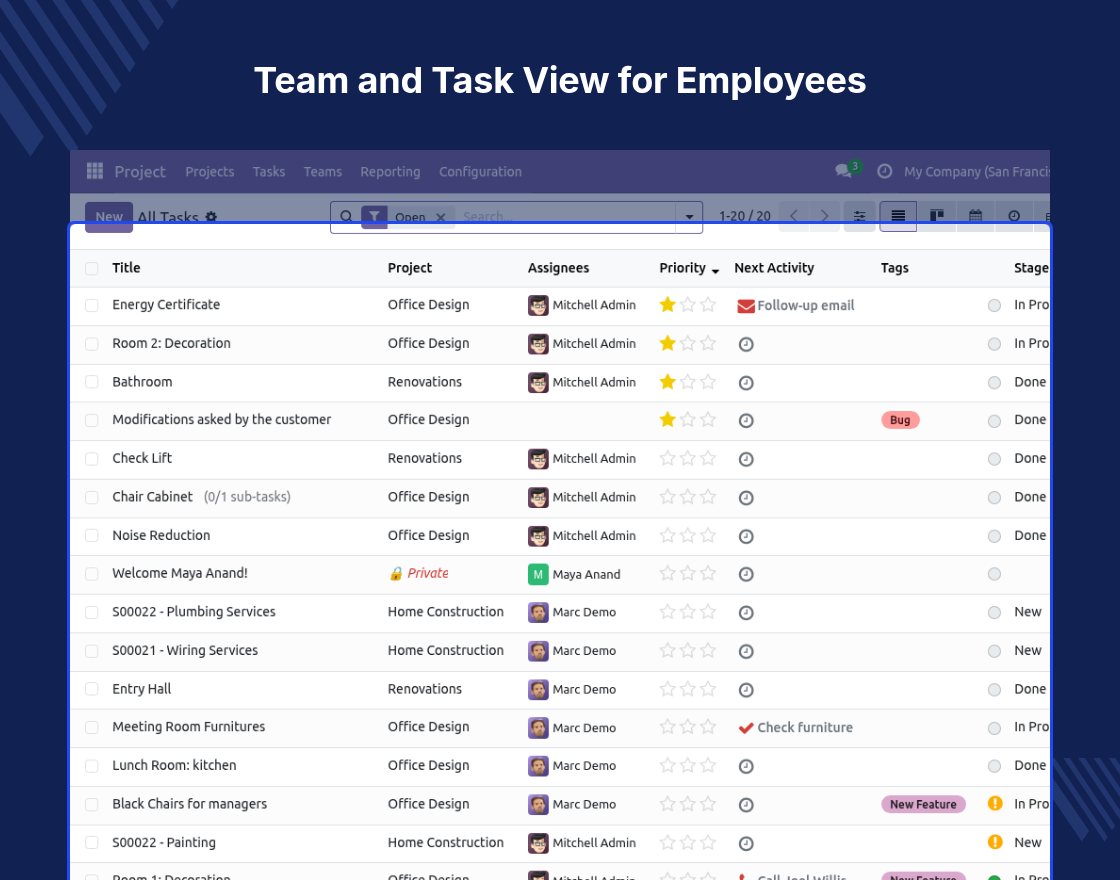The height and width of the screenshot is (880, 1120).
Task: Open state selector circle on Energy Certificate row
Action: (x=994, y=306)
